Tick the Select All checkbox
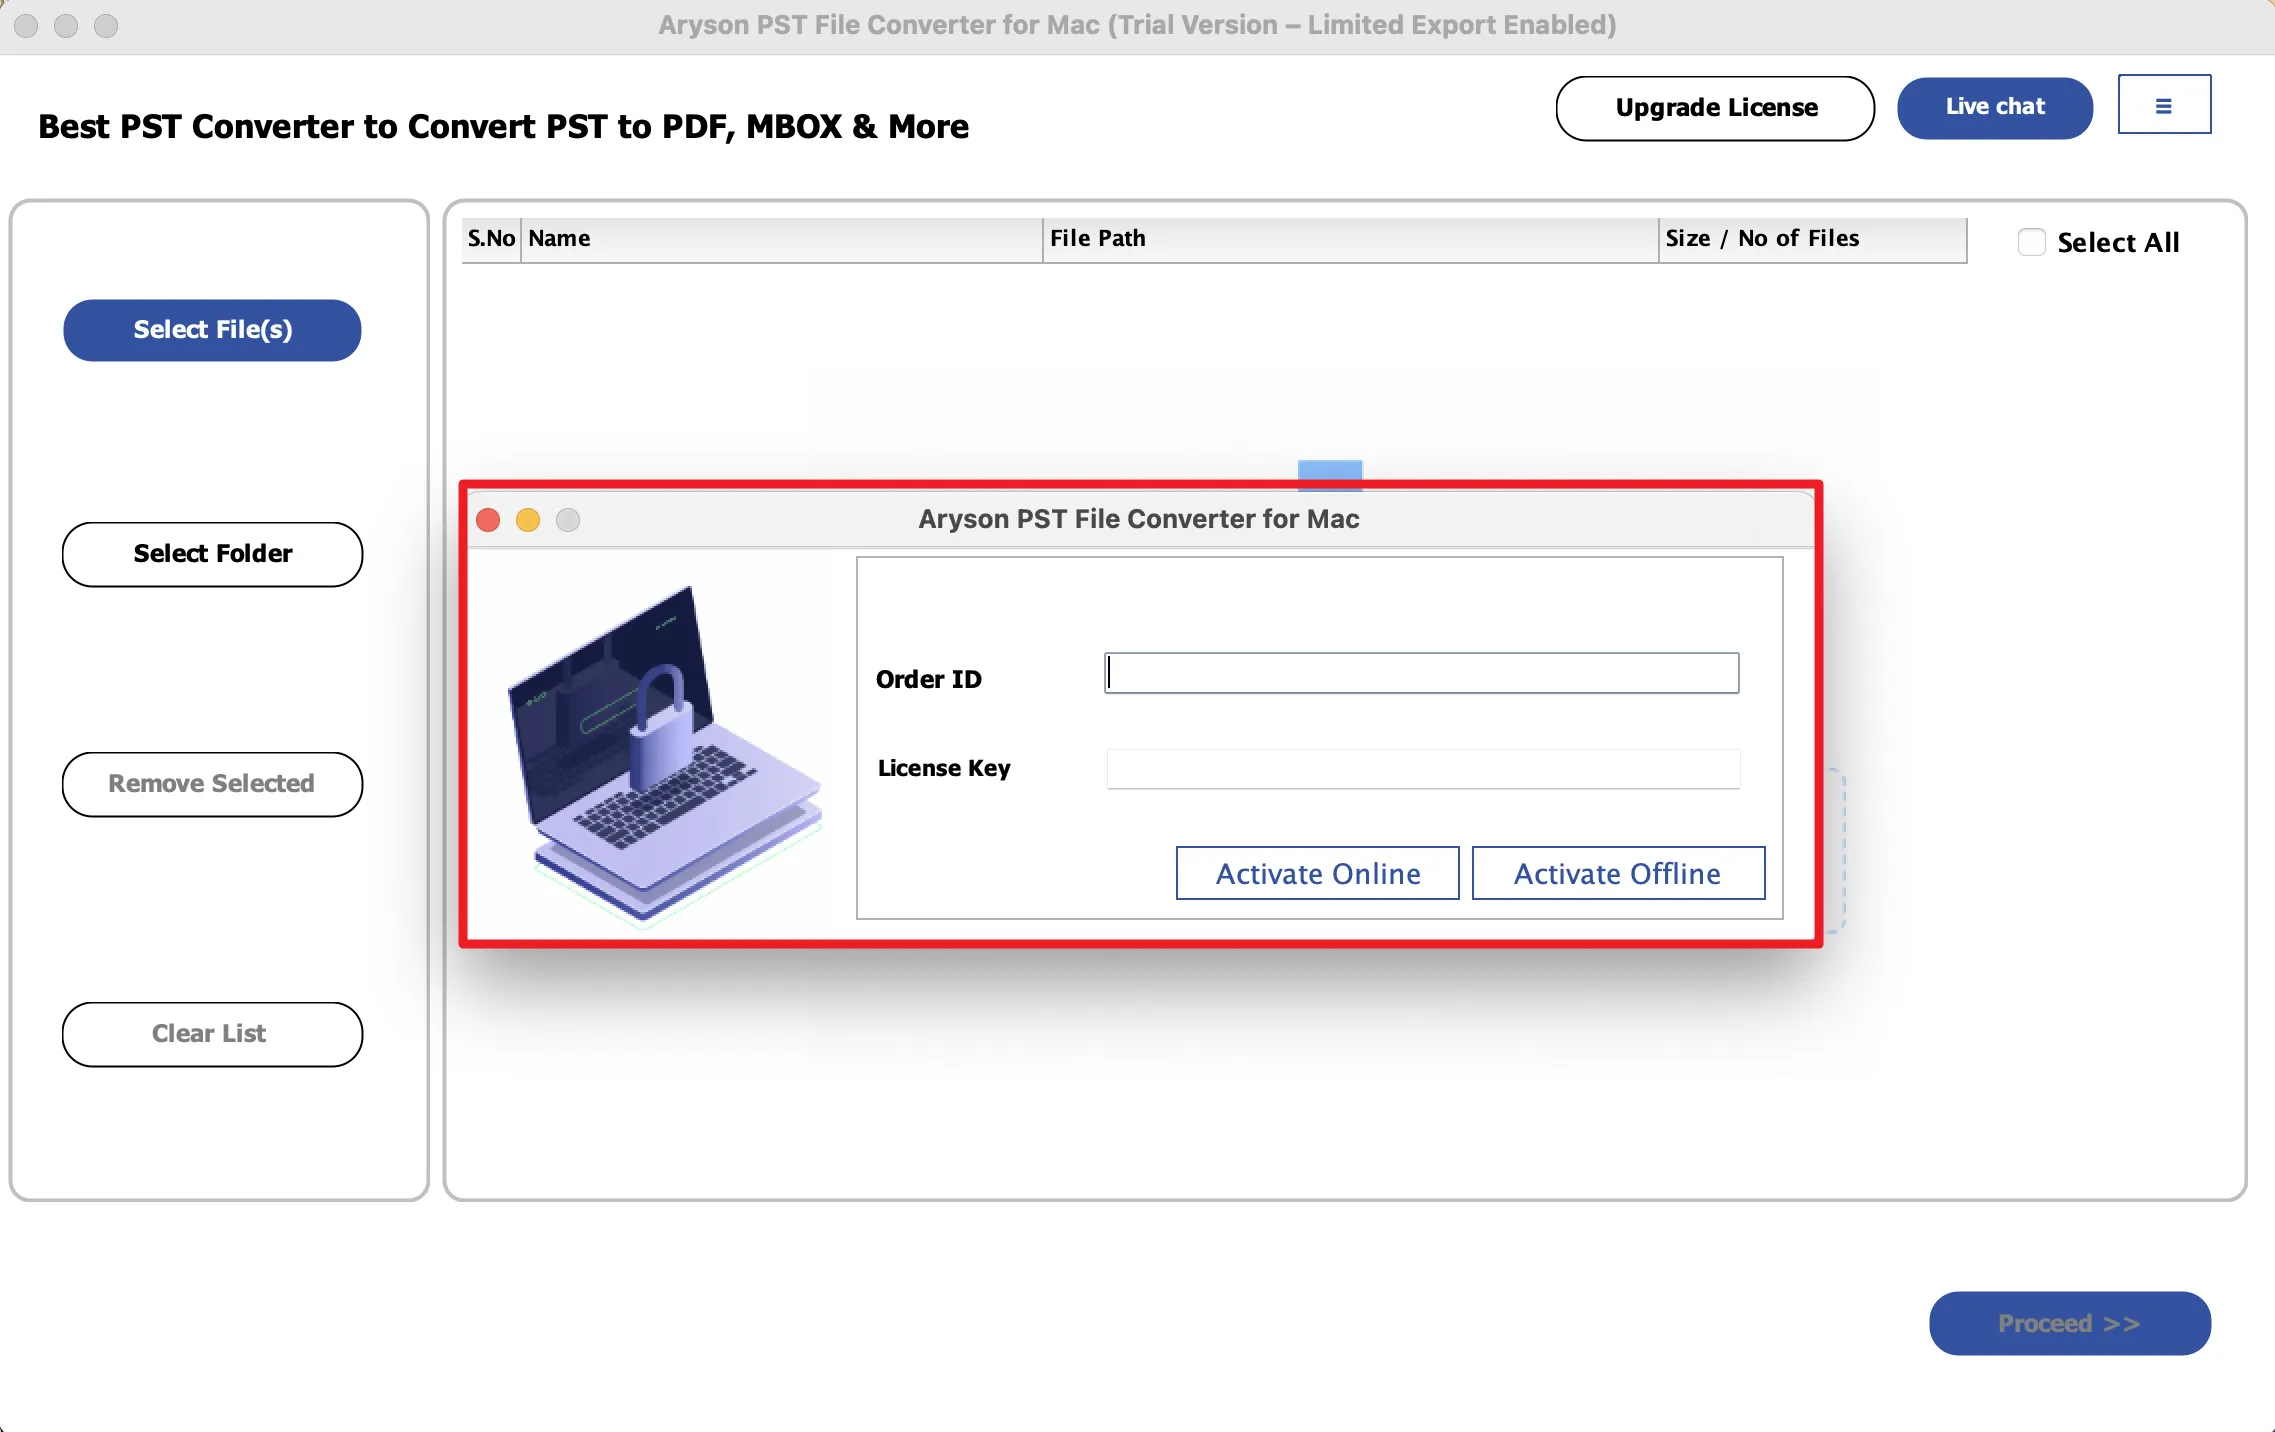This screenshot has height=1432, width=2275. point(2031,242)
